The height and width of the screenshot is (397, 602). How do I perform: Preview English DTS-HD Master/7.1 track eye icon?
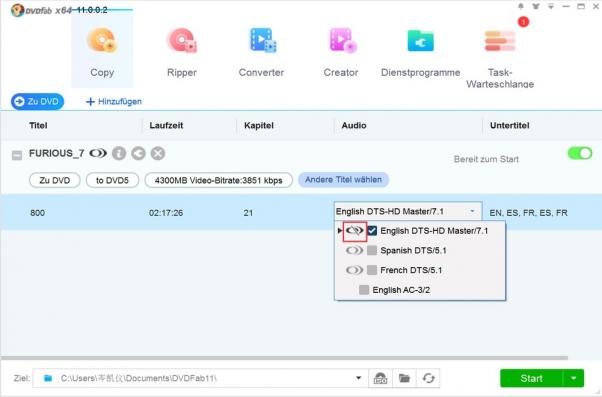[x=354, y=231]
